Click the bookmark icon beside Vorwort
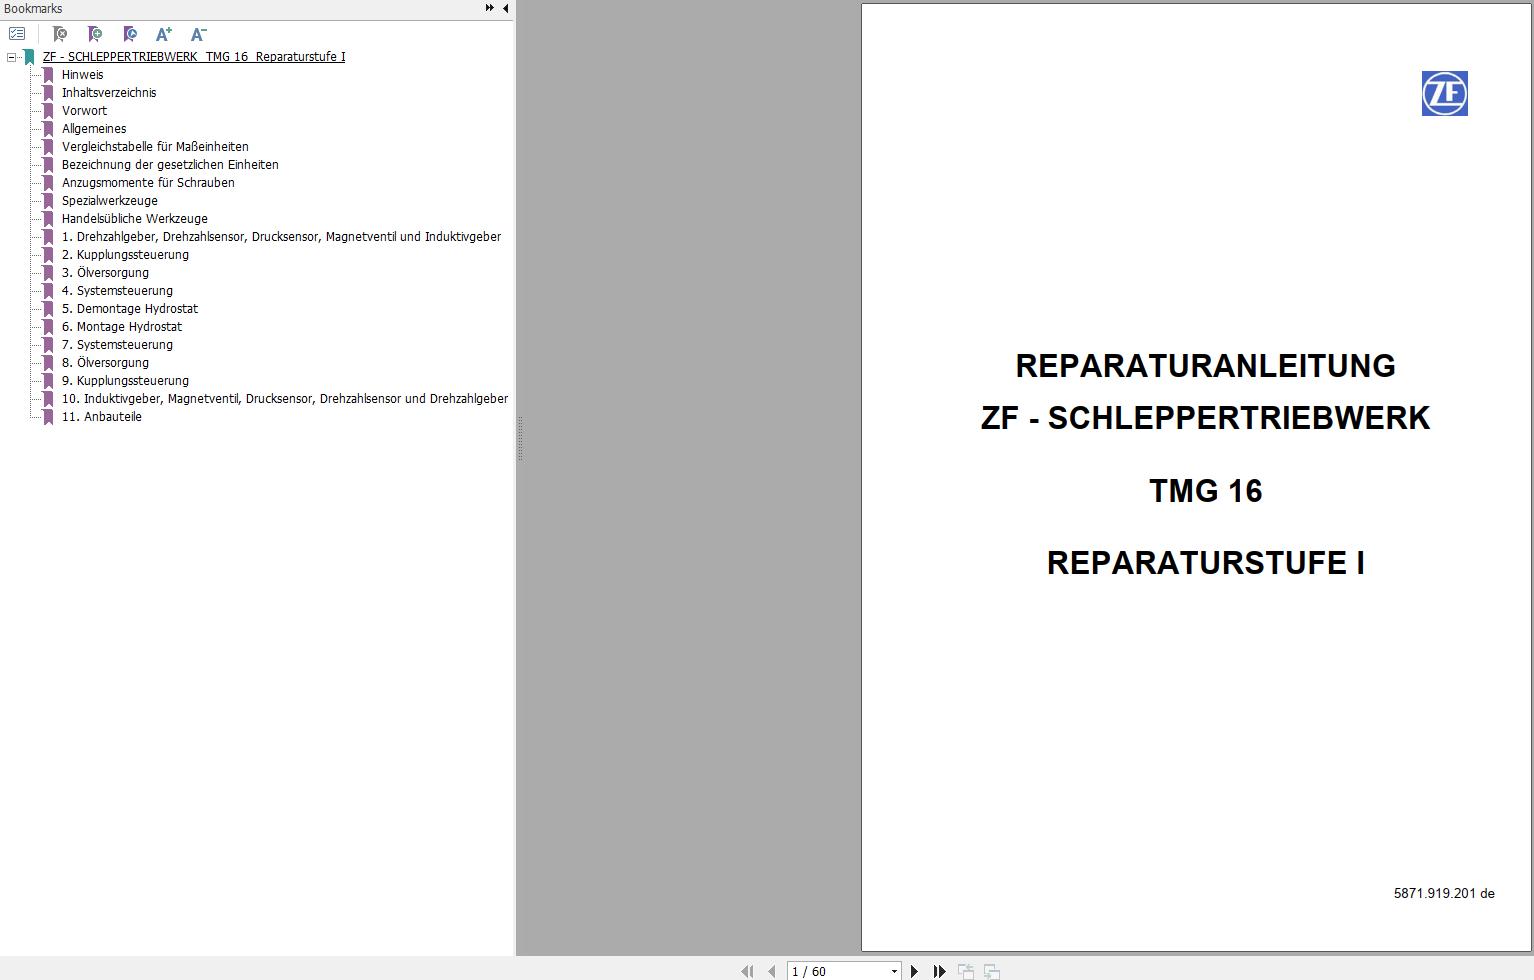Image resolution: width=1534 pixels, height=980 pixels. point(48,111)
